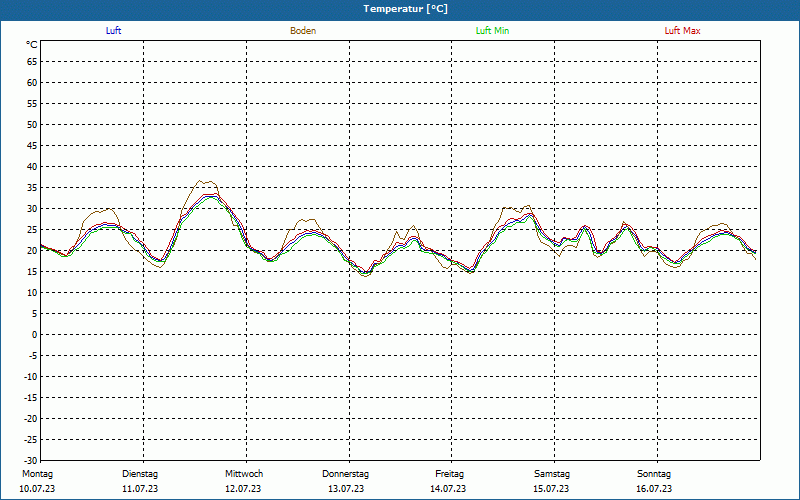Screen dimensions: 800x500
Task: Click the y-axis value '60'
Action: (x=32, y=82)
